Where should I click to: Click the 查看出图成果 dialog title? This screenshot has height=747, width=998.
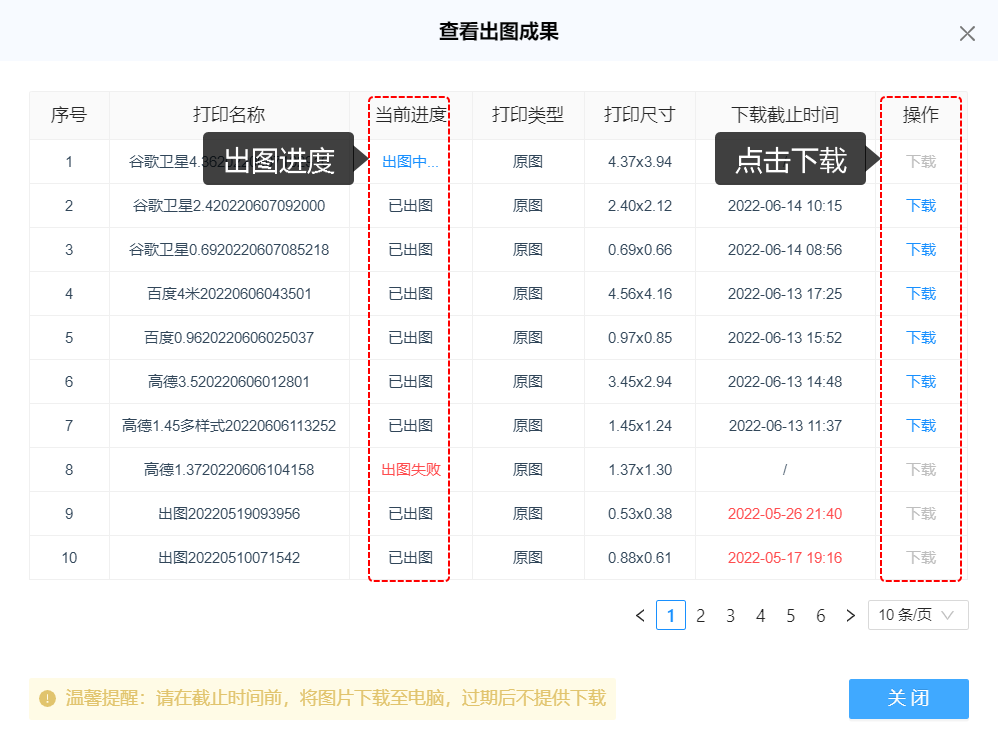pyautogui.click(x=498, y=31)
